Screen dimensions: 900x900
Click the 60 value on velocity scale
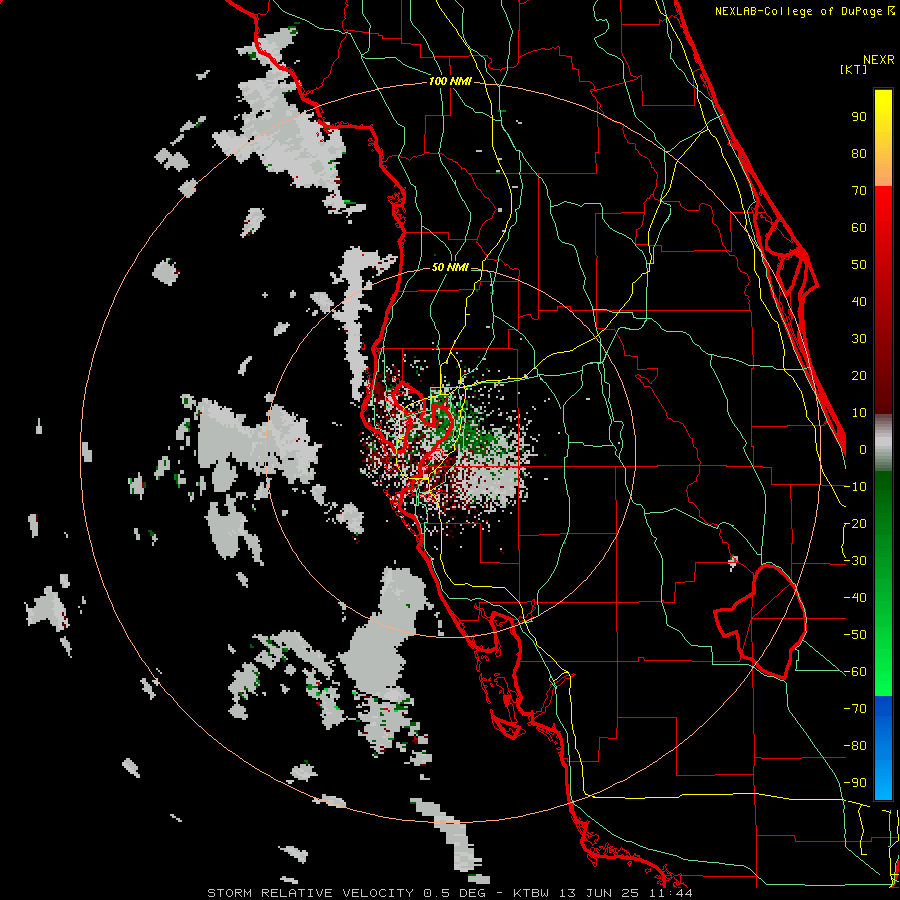click(x=859, y=228)
